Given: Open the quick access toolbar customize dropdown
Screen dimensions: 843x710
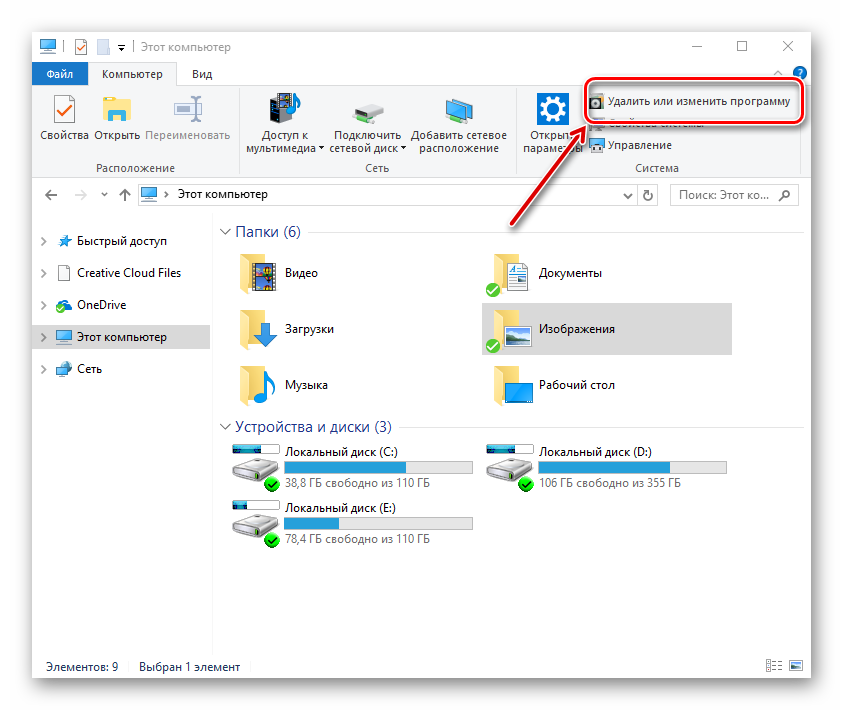Looking at the screenshot, I should (x=121, y=47).
